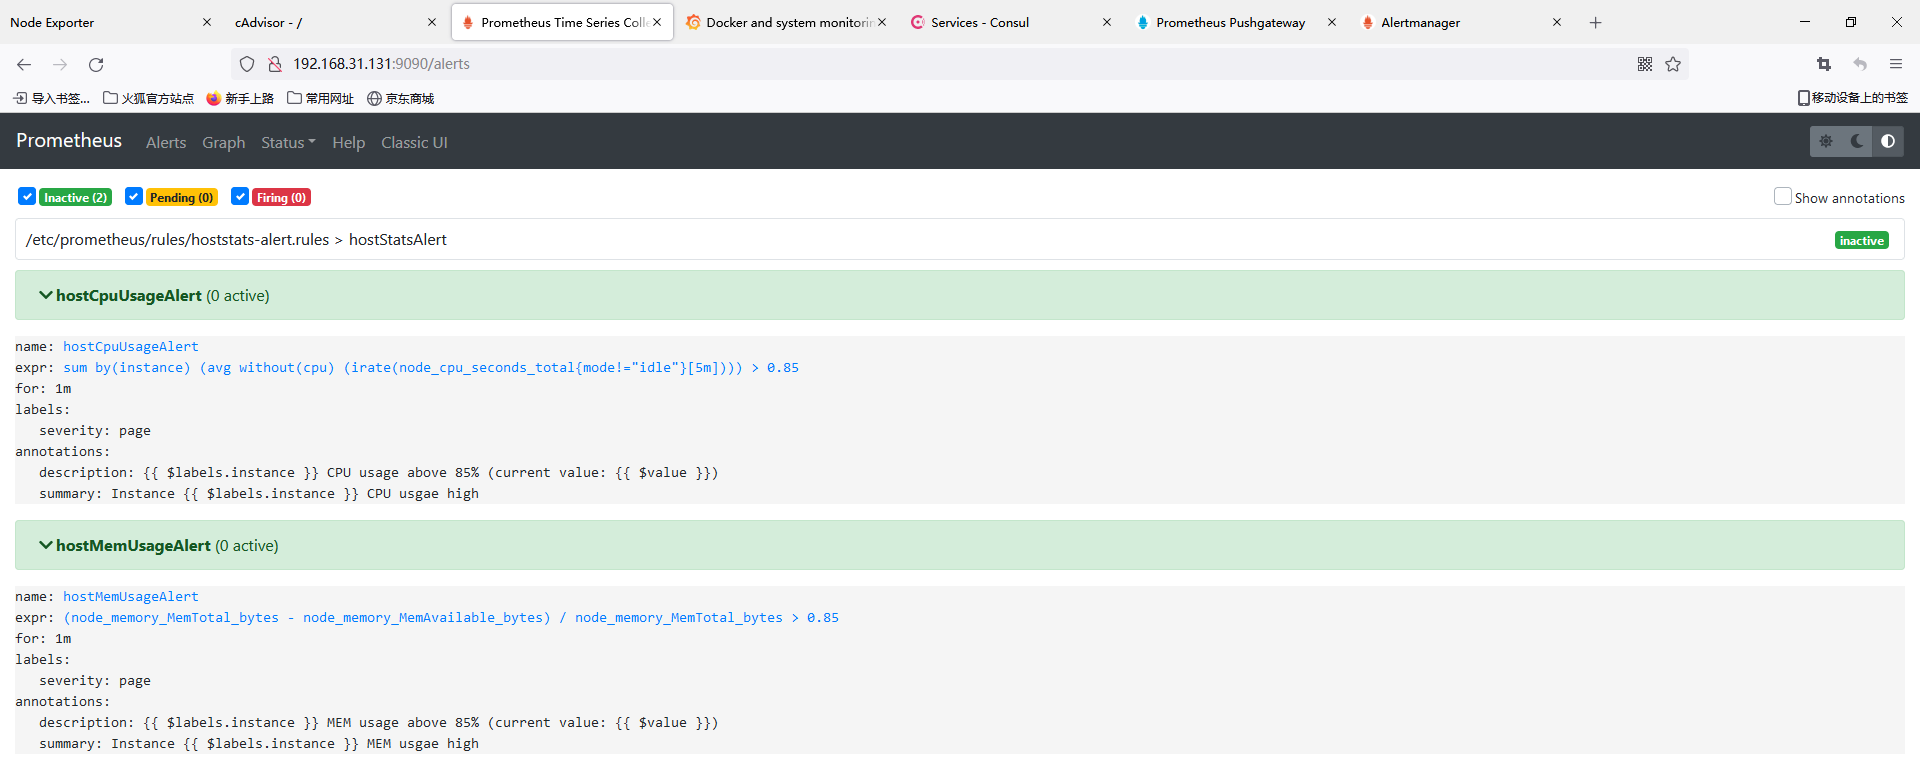1920x765 pixels.
Task: Open 常用网址 bookmark folder
Action: pyautogui.click(x=321, y=98)
